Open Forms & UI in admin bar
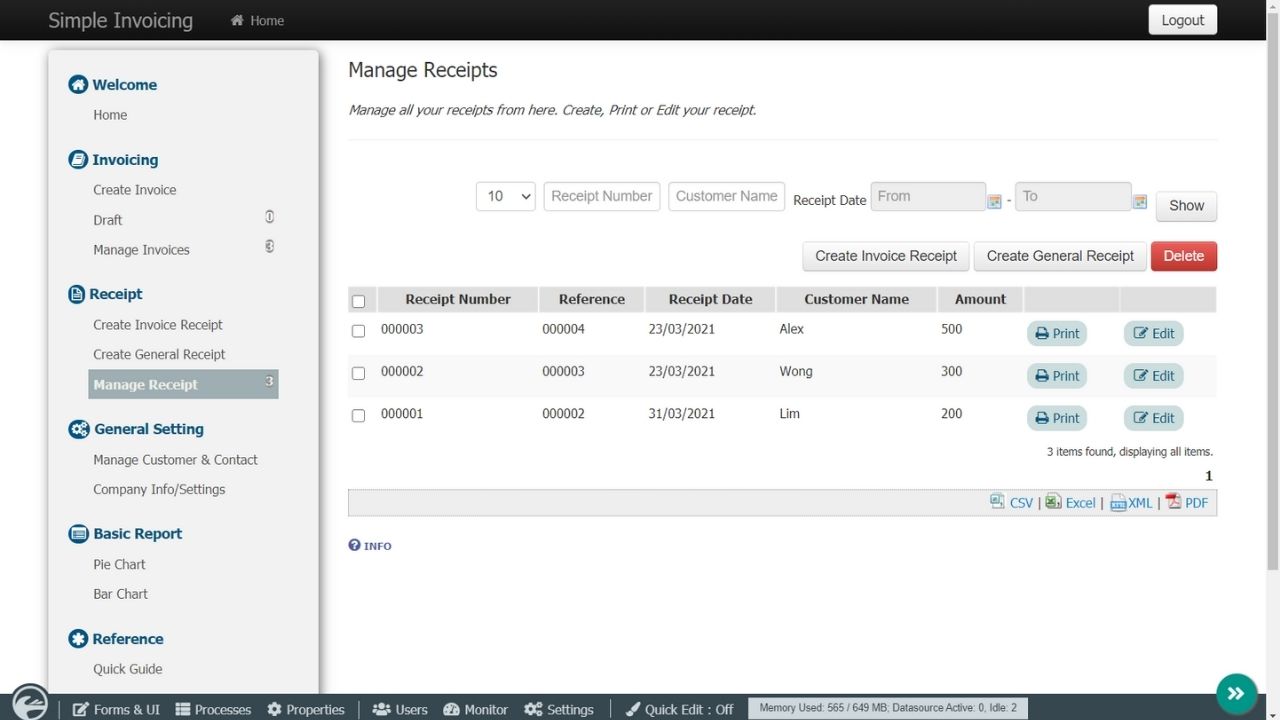Screen dimensions: 1280x720 tap(116, 709)
